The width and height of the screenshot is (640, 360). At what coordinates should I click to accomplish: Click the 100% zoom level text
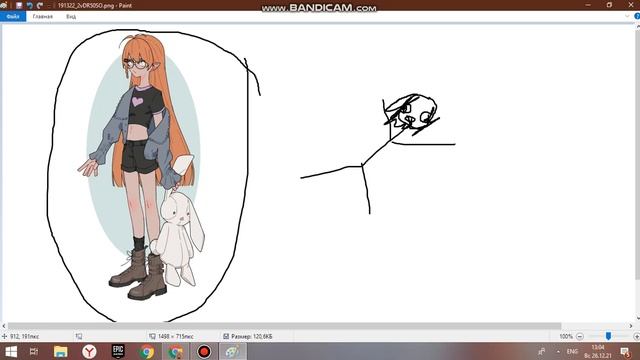(x=566, y=336)
